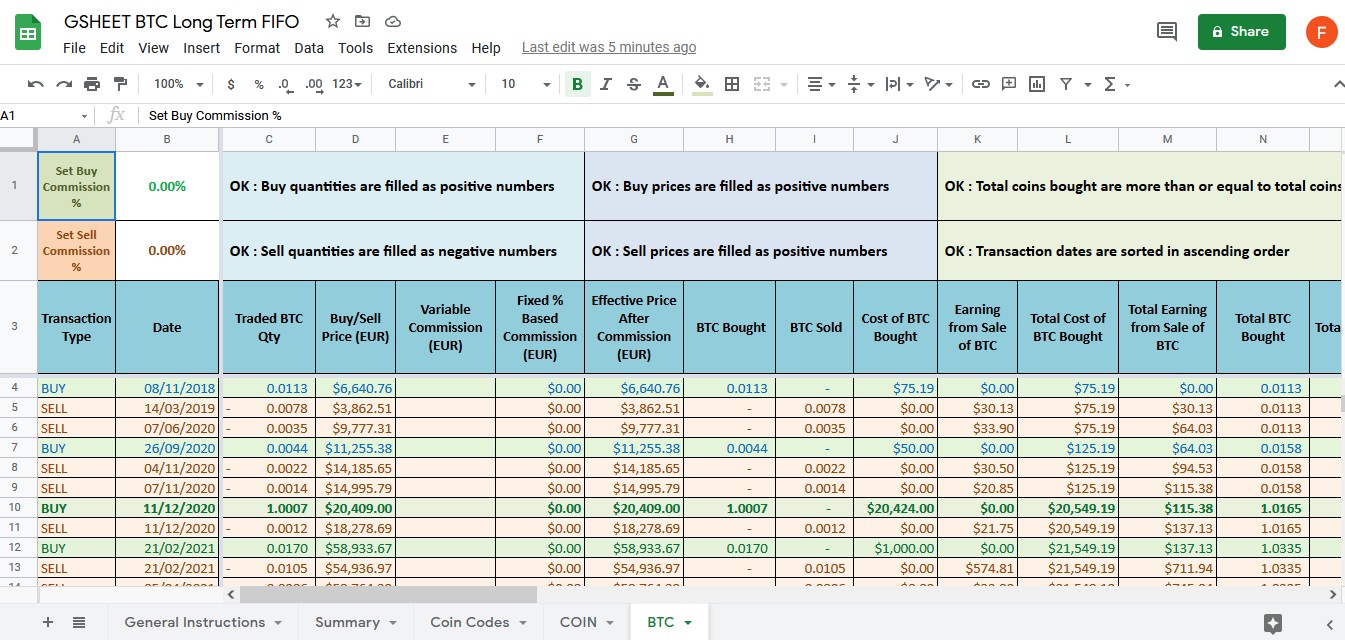
Task: Open the vertical align dropdown
Action: click(860, 84)
